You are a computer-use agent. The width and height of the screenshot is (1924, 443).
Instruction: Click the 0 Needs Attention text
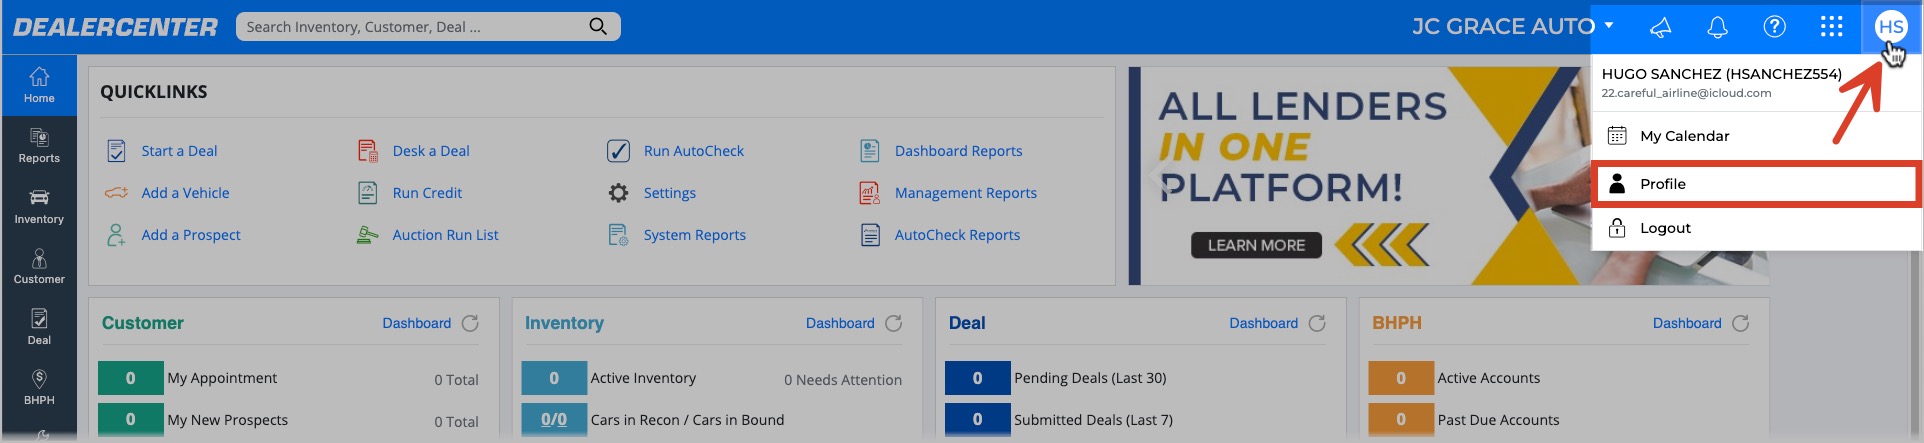(x=843, y=380)
